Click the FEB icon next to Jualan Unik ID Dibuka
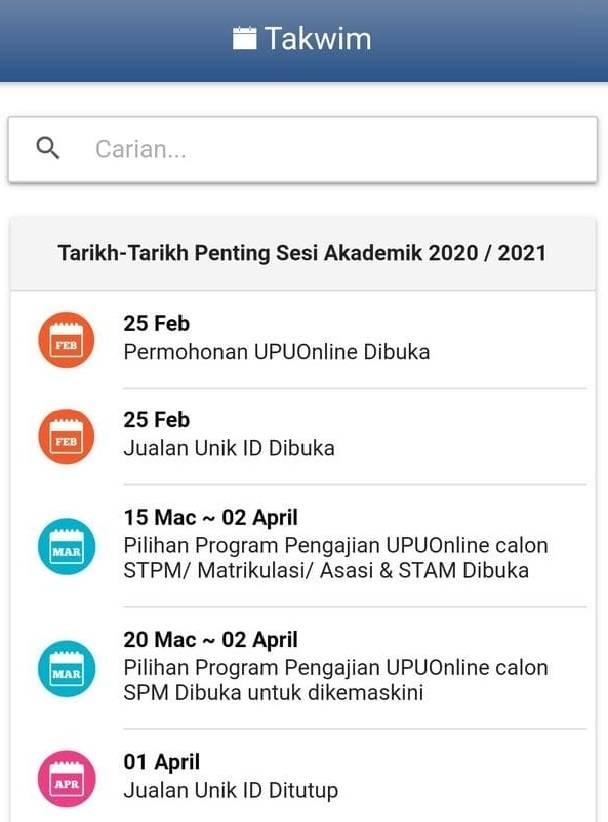Screen dimensions: 608x822 click(65, 436)
